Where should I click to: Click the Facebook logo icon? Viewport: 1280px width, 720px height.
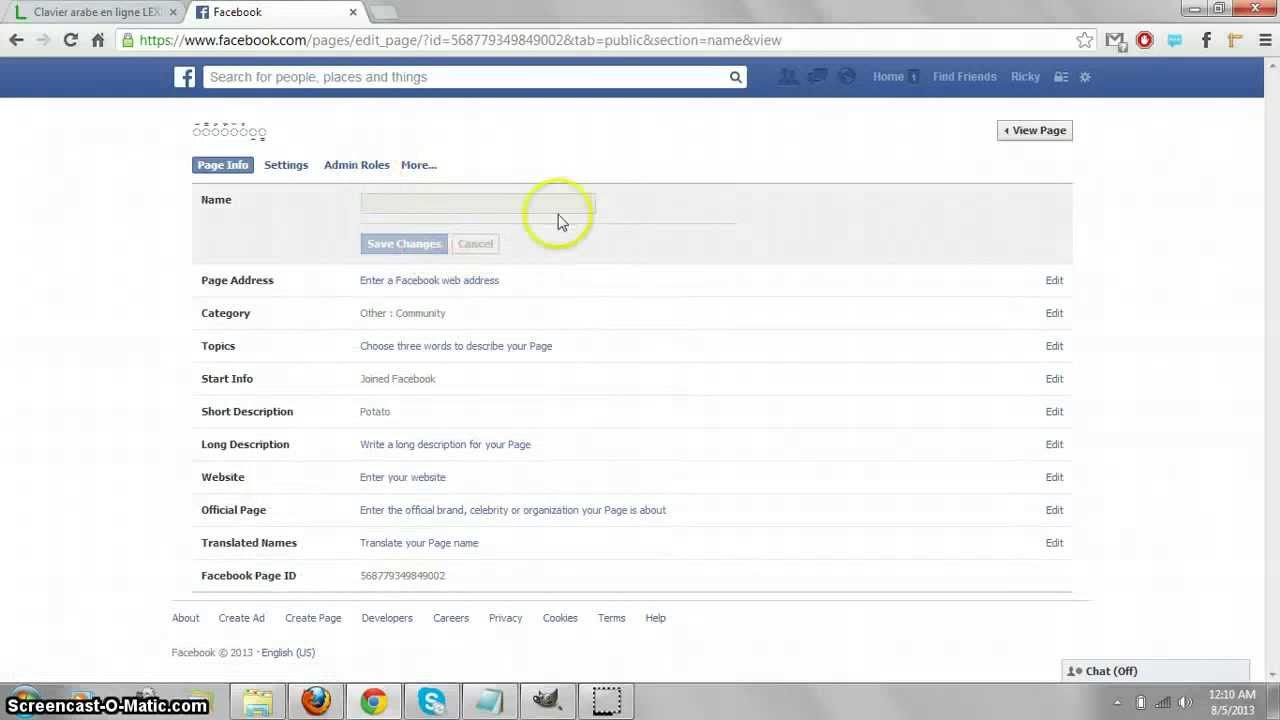pyautogui.click(x=184, y=77)
